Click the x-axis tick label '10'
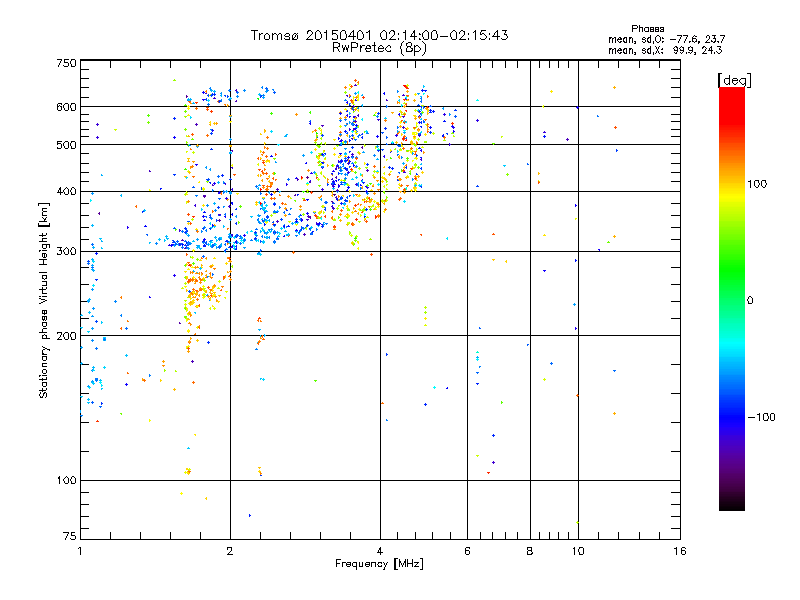This screenshot has height=600, width=800. pyautogui.click(x=578, y=551)
